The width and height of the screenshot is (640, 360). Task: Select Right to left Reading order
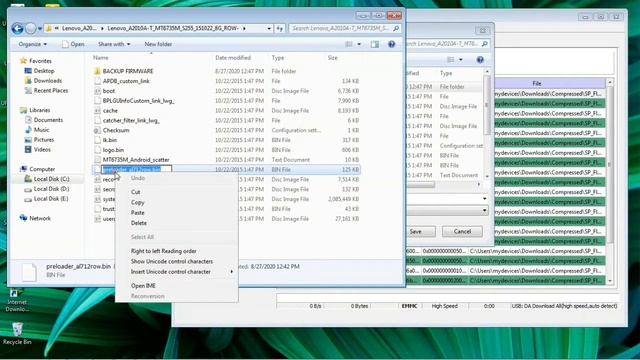164,251
